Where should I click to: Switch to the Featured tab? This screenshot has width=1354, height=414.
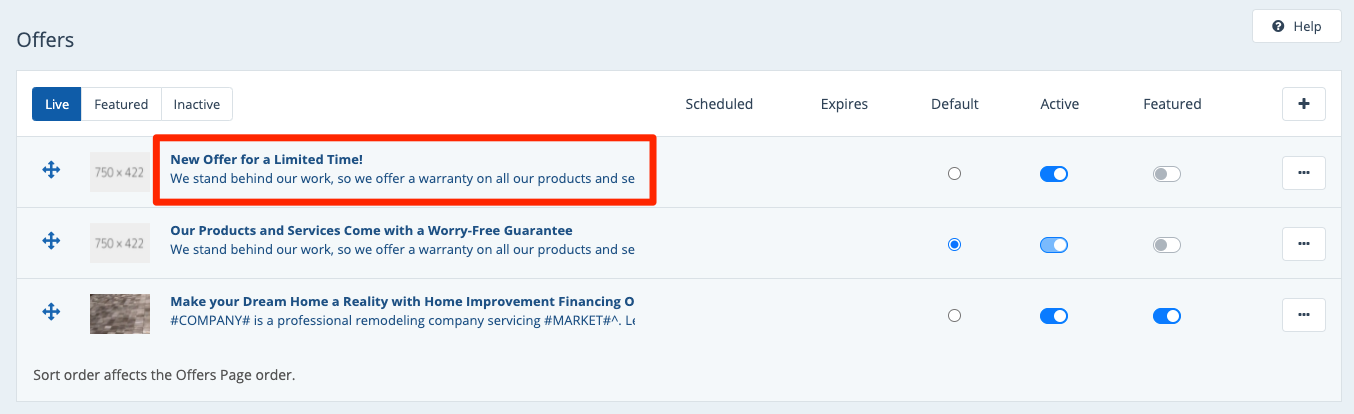(121, 104)
